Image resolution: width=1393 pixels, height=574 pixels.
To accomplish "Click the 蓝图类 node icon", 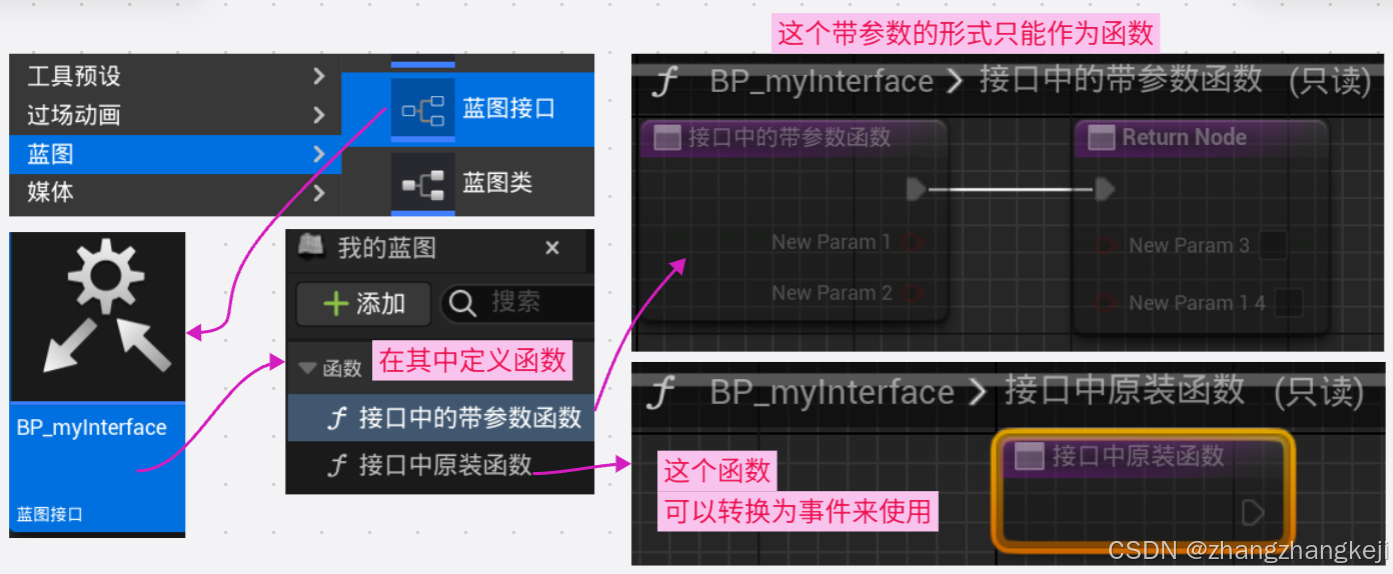I will coord(423,183).
